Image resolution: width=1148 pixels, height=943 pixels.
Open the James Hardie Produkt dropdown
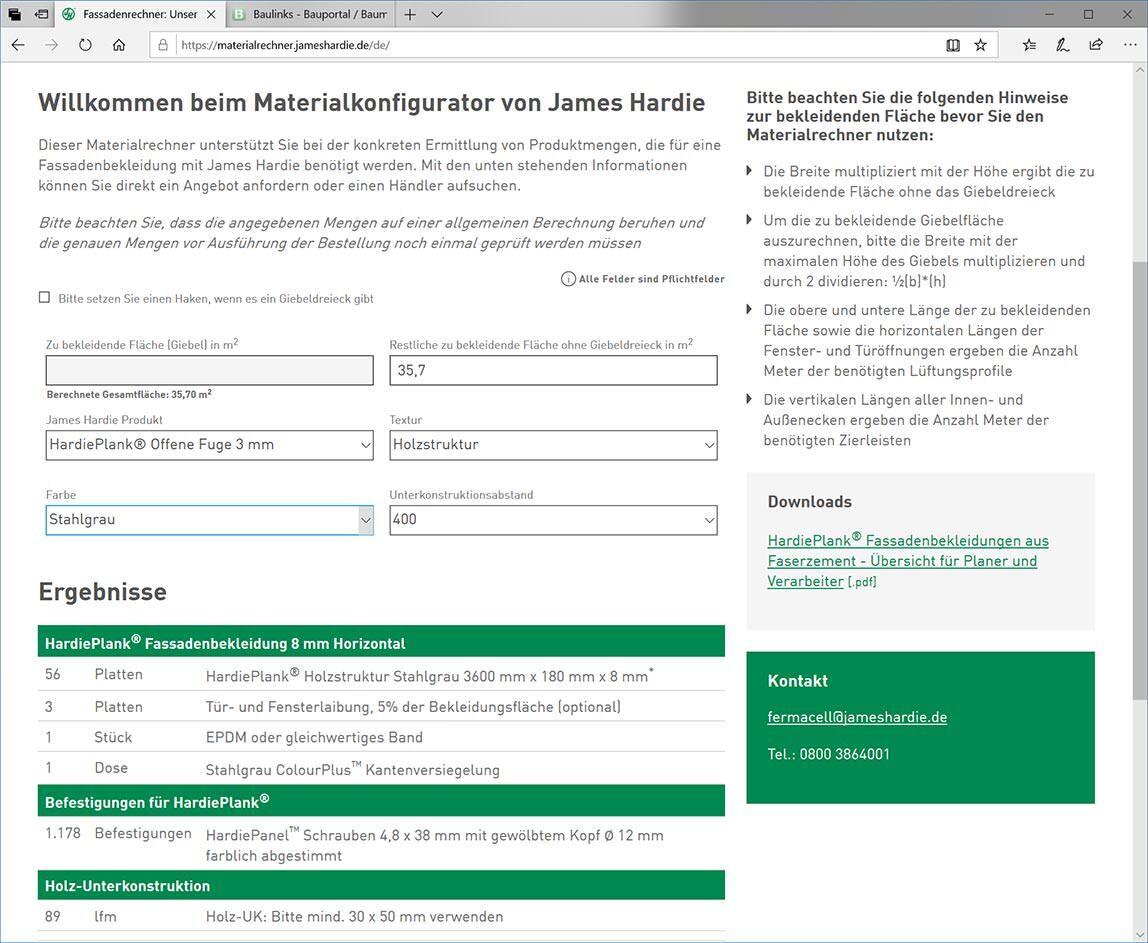[209, 445]
